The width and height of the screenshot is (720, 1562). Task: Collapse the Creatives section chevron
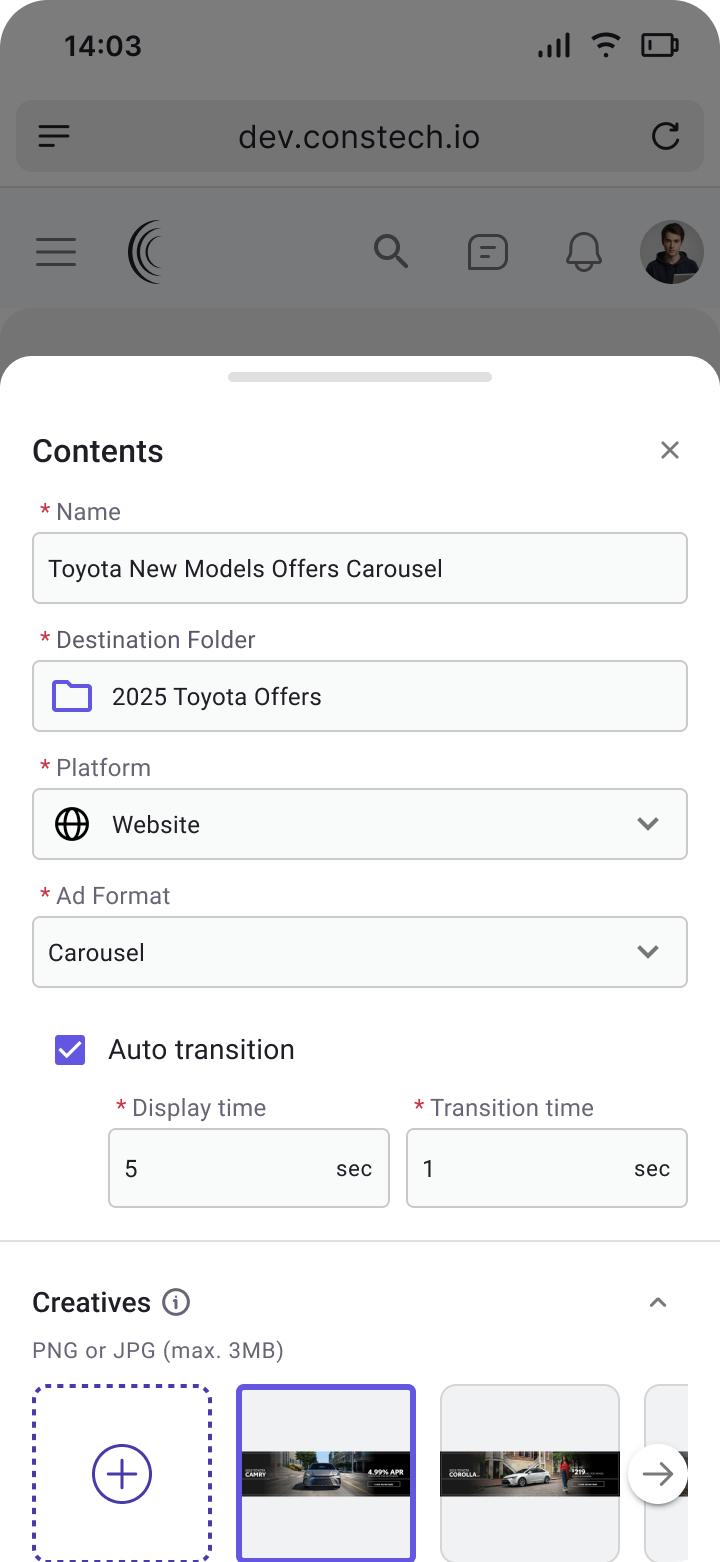658,1302
